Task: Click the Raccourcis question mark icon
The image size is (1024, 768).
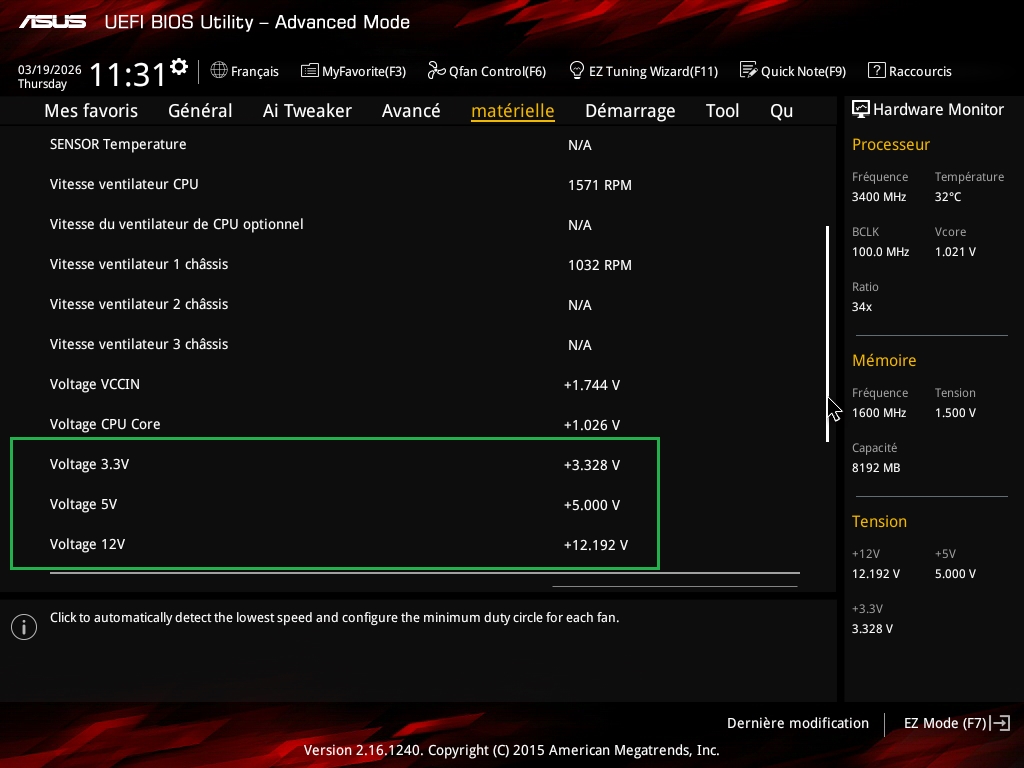Action: click(876, 70)
